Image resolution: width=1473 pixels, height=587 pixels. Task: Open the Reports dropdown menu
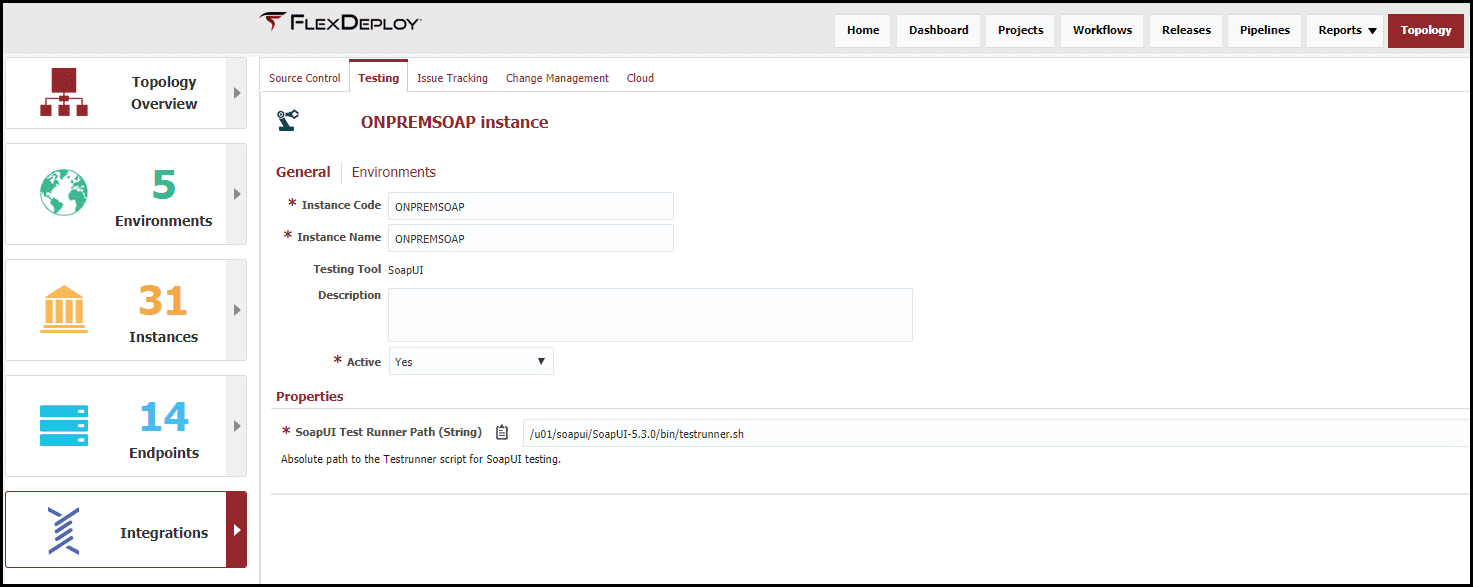[1347, 30]
